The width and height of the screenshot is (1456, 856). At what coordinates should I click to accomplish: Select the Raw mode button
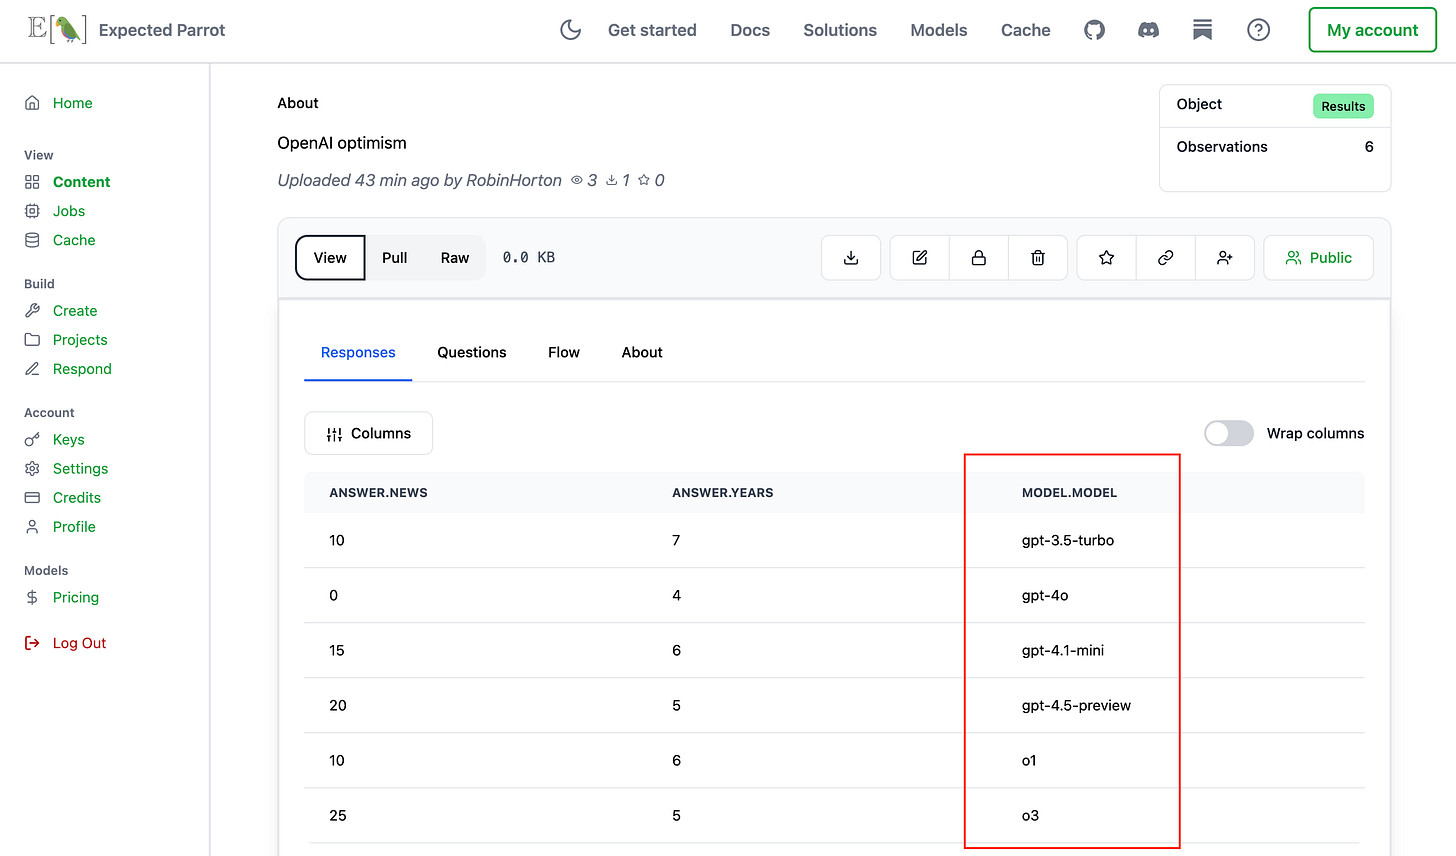455,258
